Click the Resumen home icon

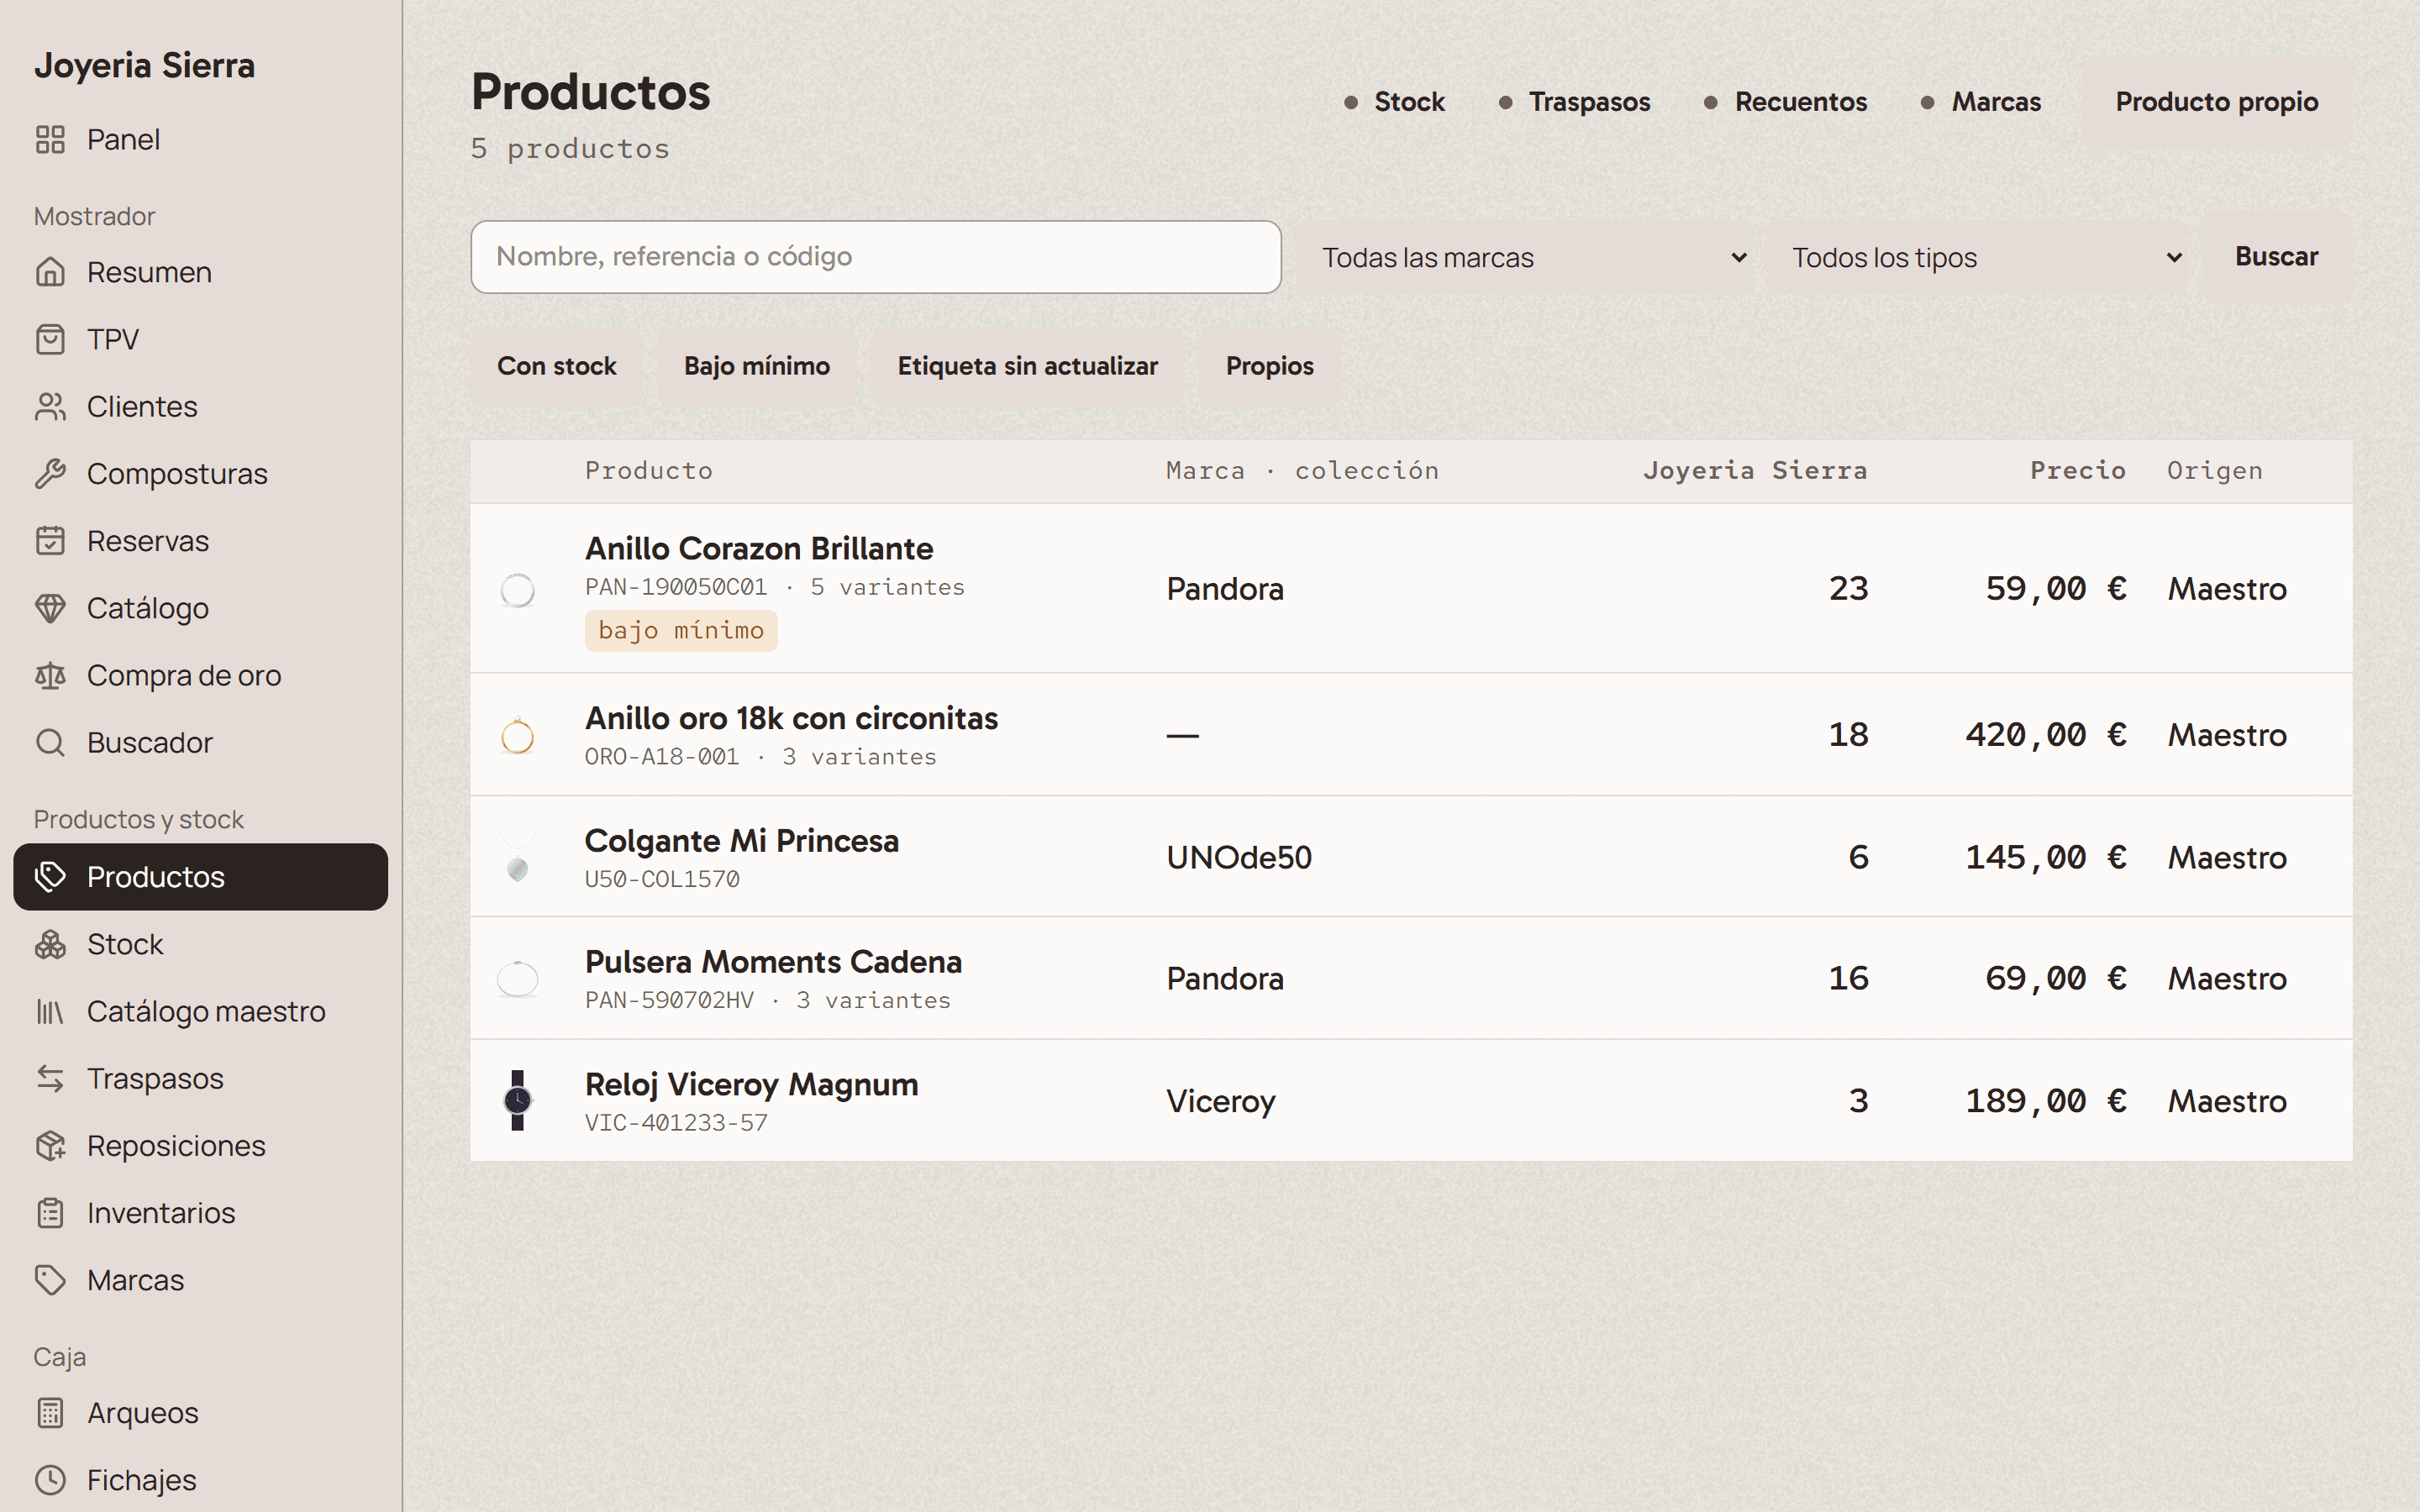50,272
